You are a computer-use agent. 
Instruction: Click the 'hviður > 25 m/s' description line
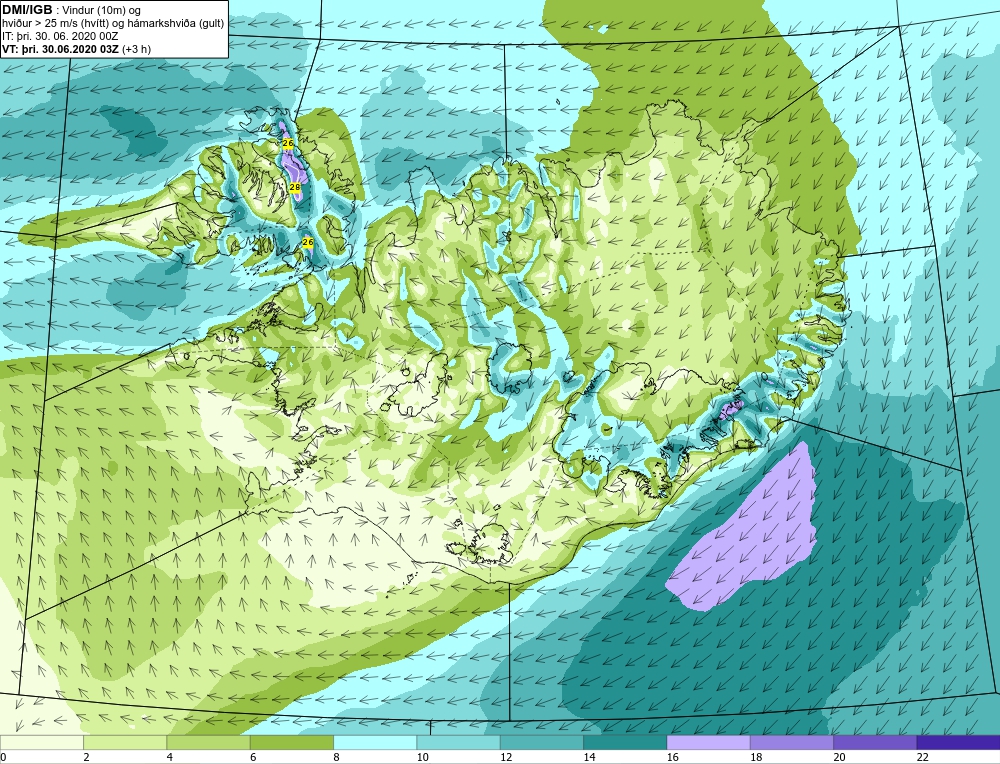[x=114, y=23]
